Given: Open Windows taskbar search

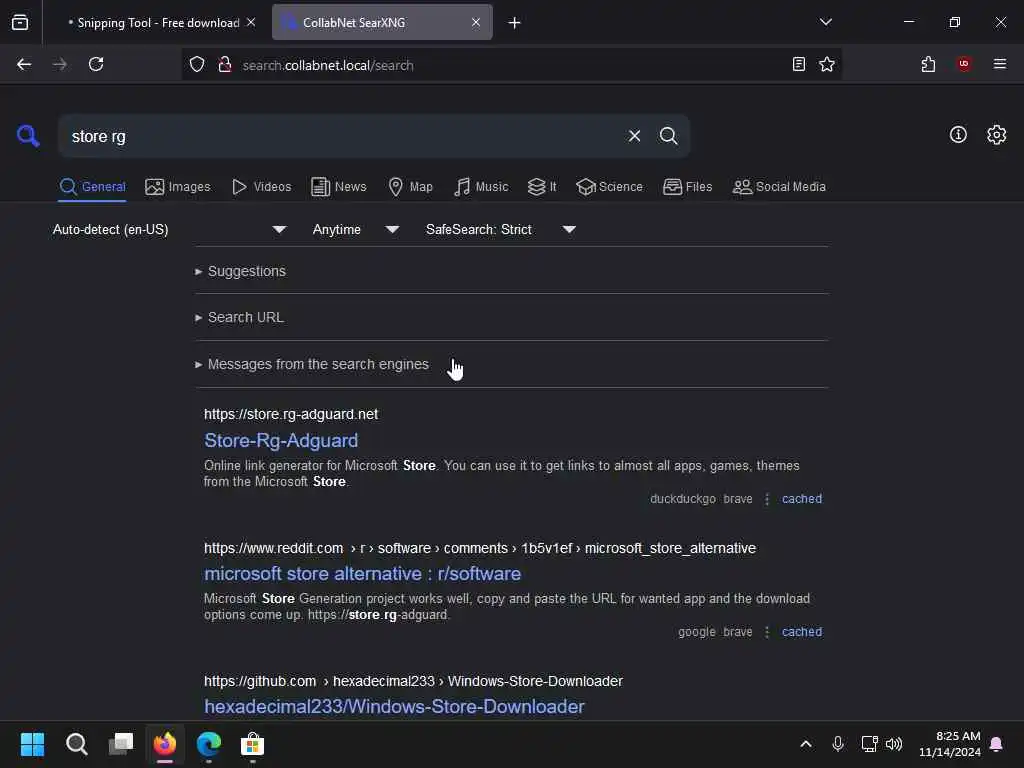Looking at the screenshot, I should click(x=76, y=744).
